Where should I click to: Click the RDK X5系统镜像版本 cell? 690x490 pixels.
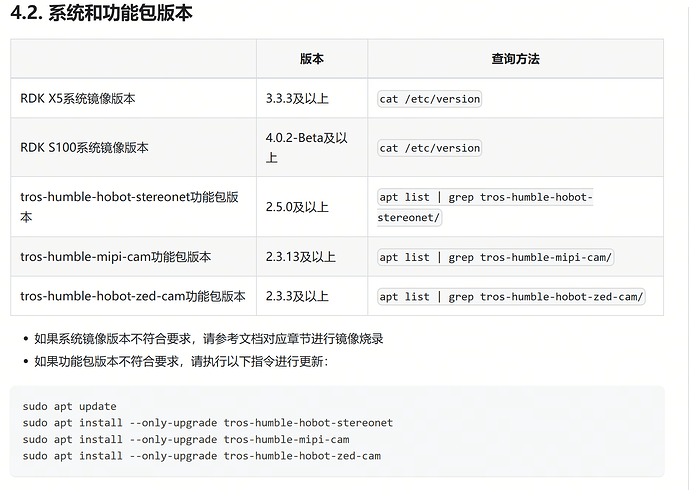(133, 98)
